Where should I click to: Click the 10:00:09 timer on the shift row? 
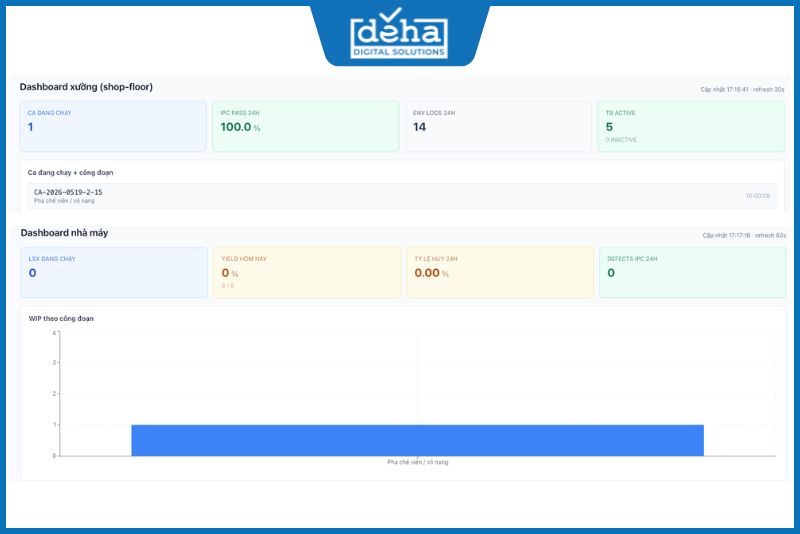(758, 196)
